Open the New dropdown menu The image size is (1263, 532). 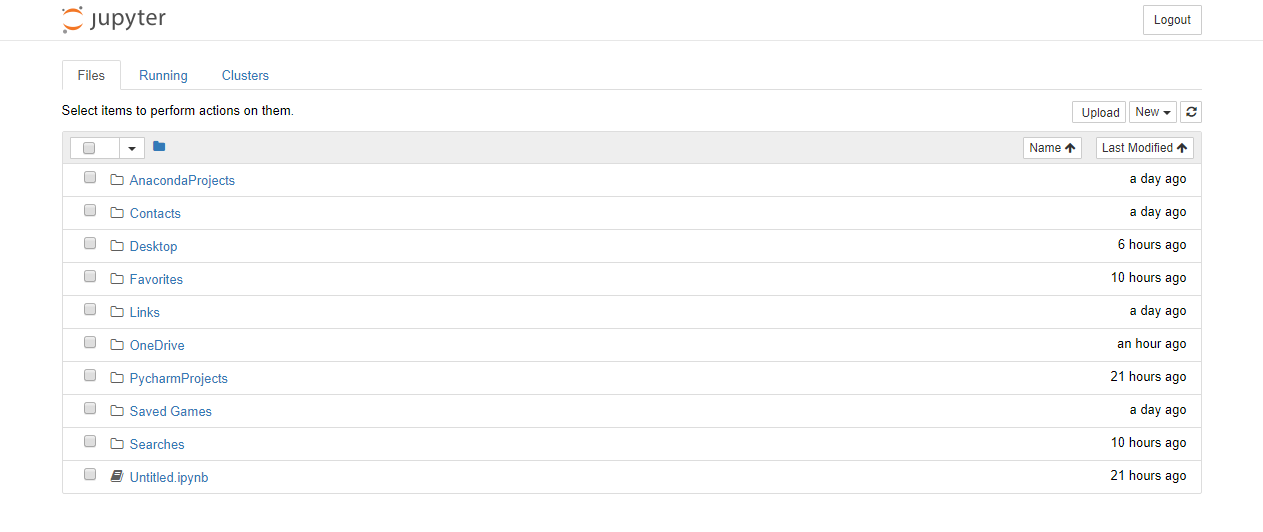1152,112
